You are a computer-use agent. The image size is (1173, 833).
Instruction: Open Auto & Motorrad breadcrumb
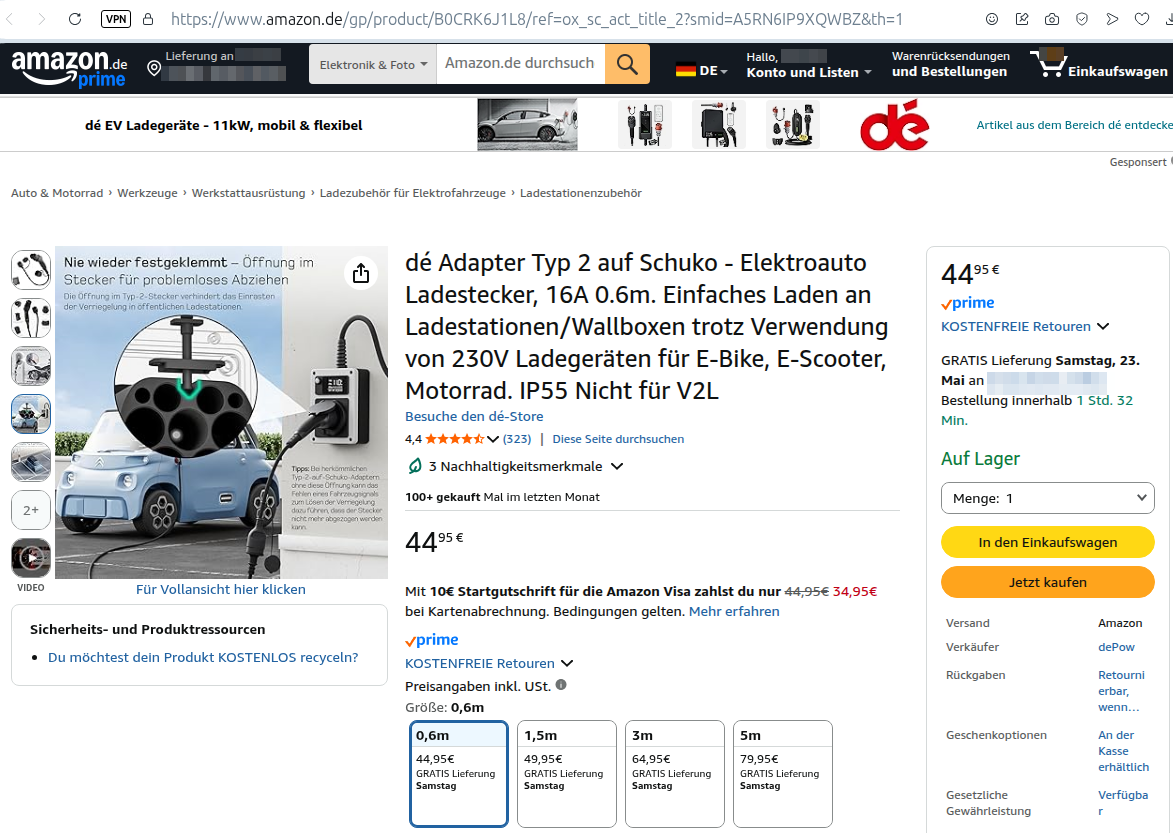(57, 193)
